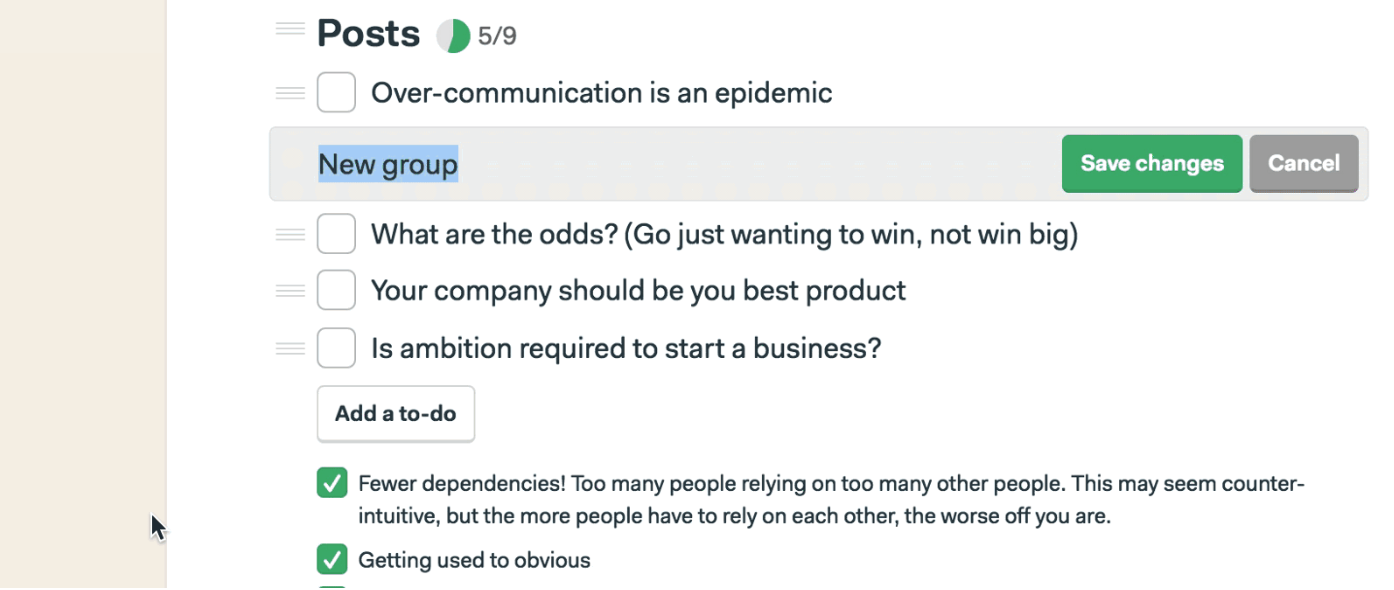Click drag handle beside What are the odds
The image size is (1394, 590).
coord(290,234)
